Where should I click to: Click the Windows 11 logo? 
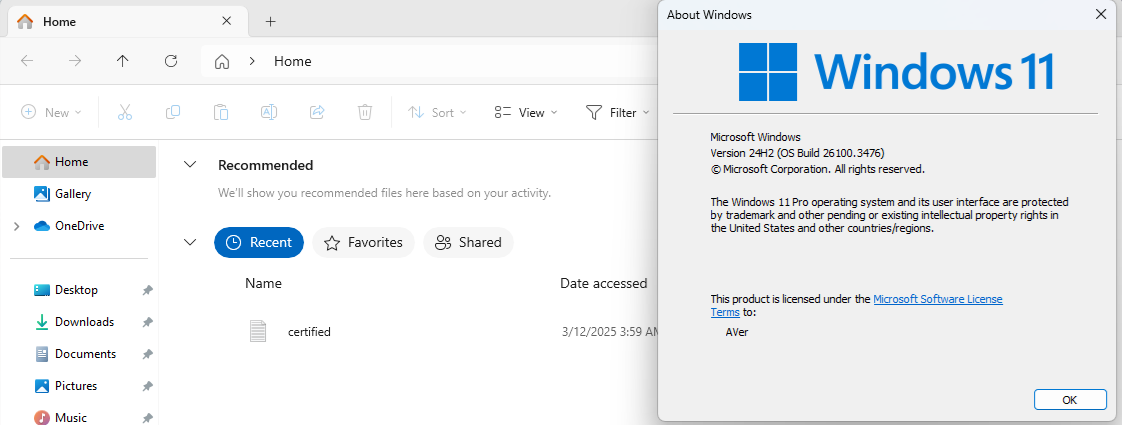896,72
